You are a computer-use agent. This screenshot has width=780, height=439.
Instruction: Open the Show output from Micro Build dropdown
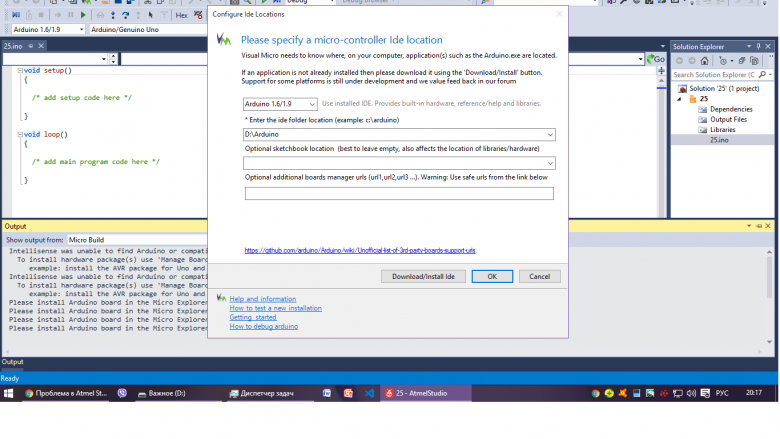137,240
